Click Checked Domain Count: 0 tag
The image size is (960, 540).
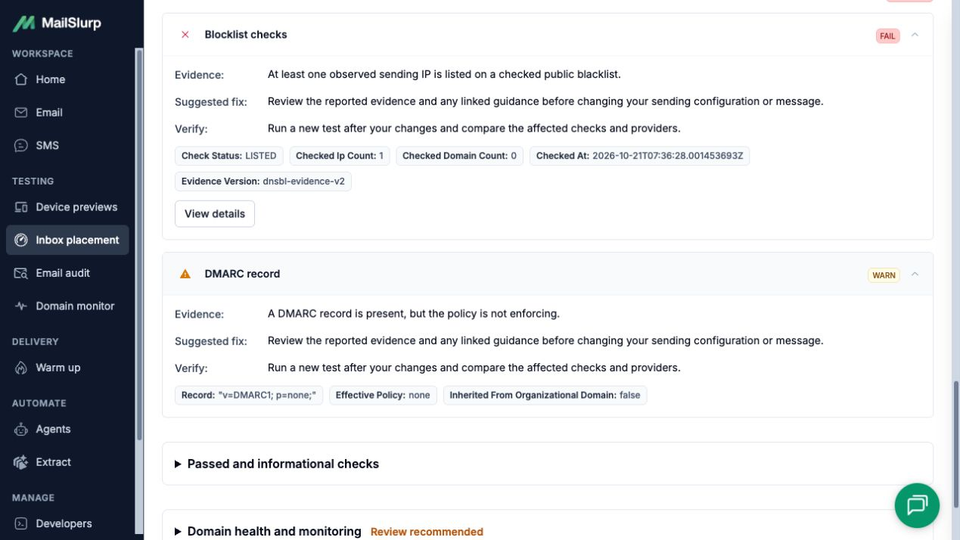click(x=459, y=156)
